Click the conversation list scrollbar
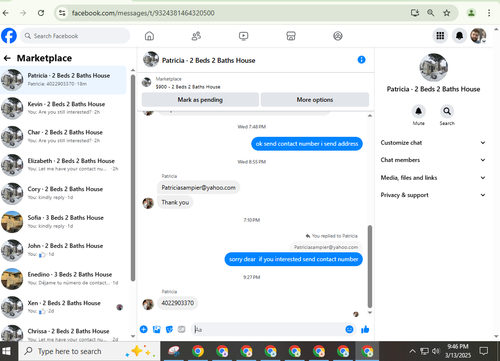The image size is (500, 361). tap(133, 178)
